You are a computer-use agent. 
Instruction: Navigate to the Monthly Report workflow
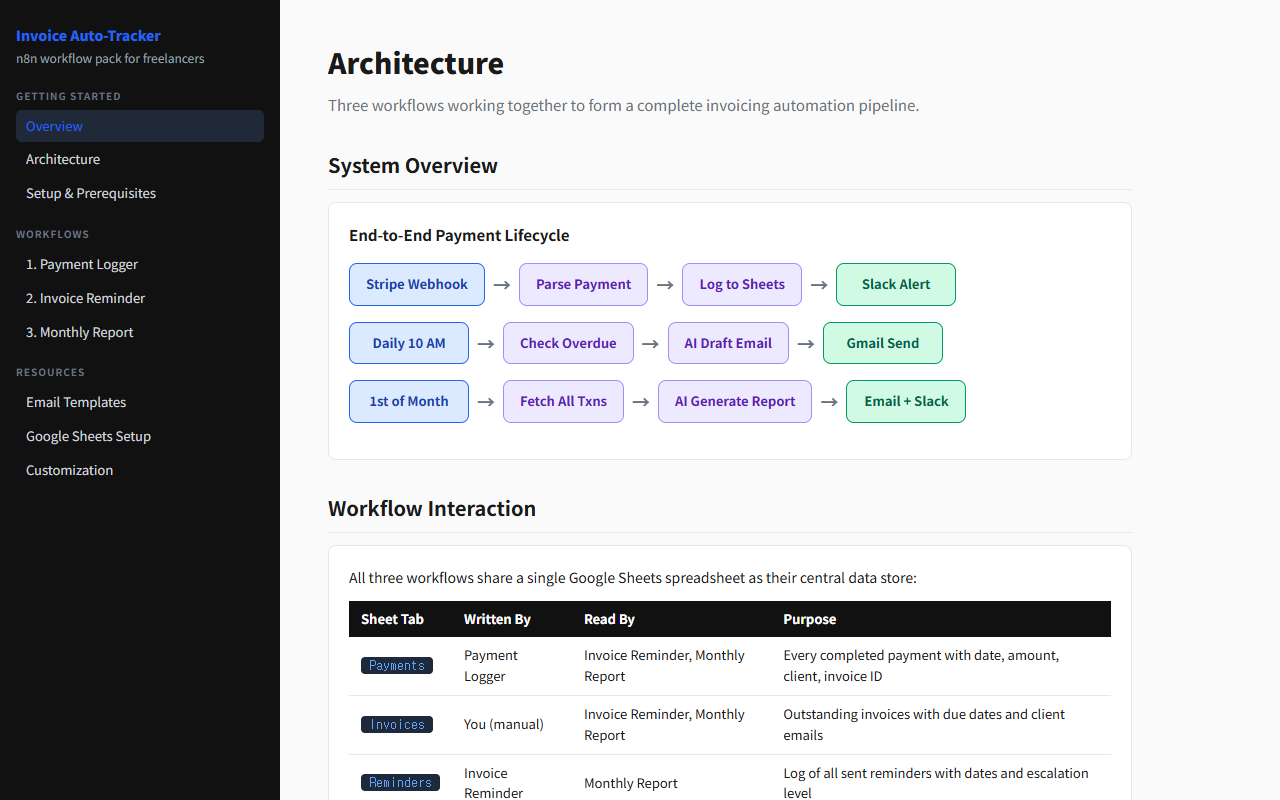click(79, 333)
